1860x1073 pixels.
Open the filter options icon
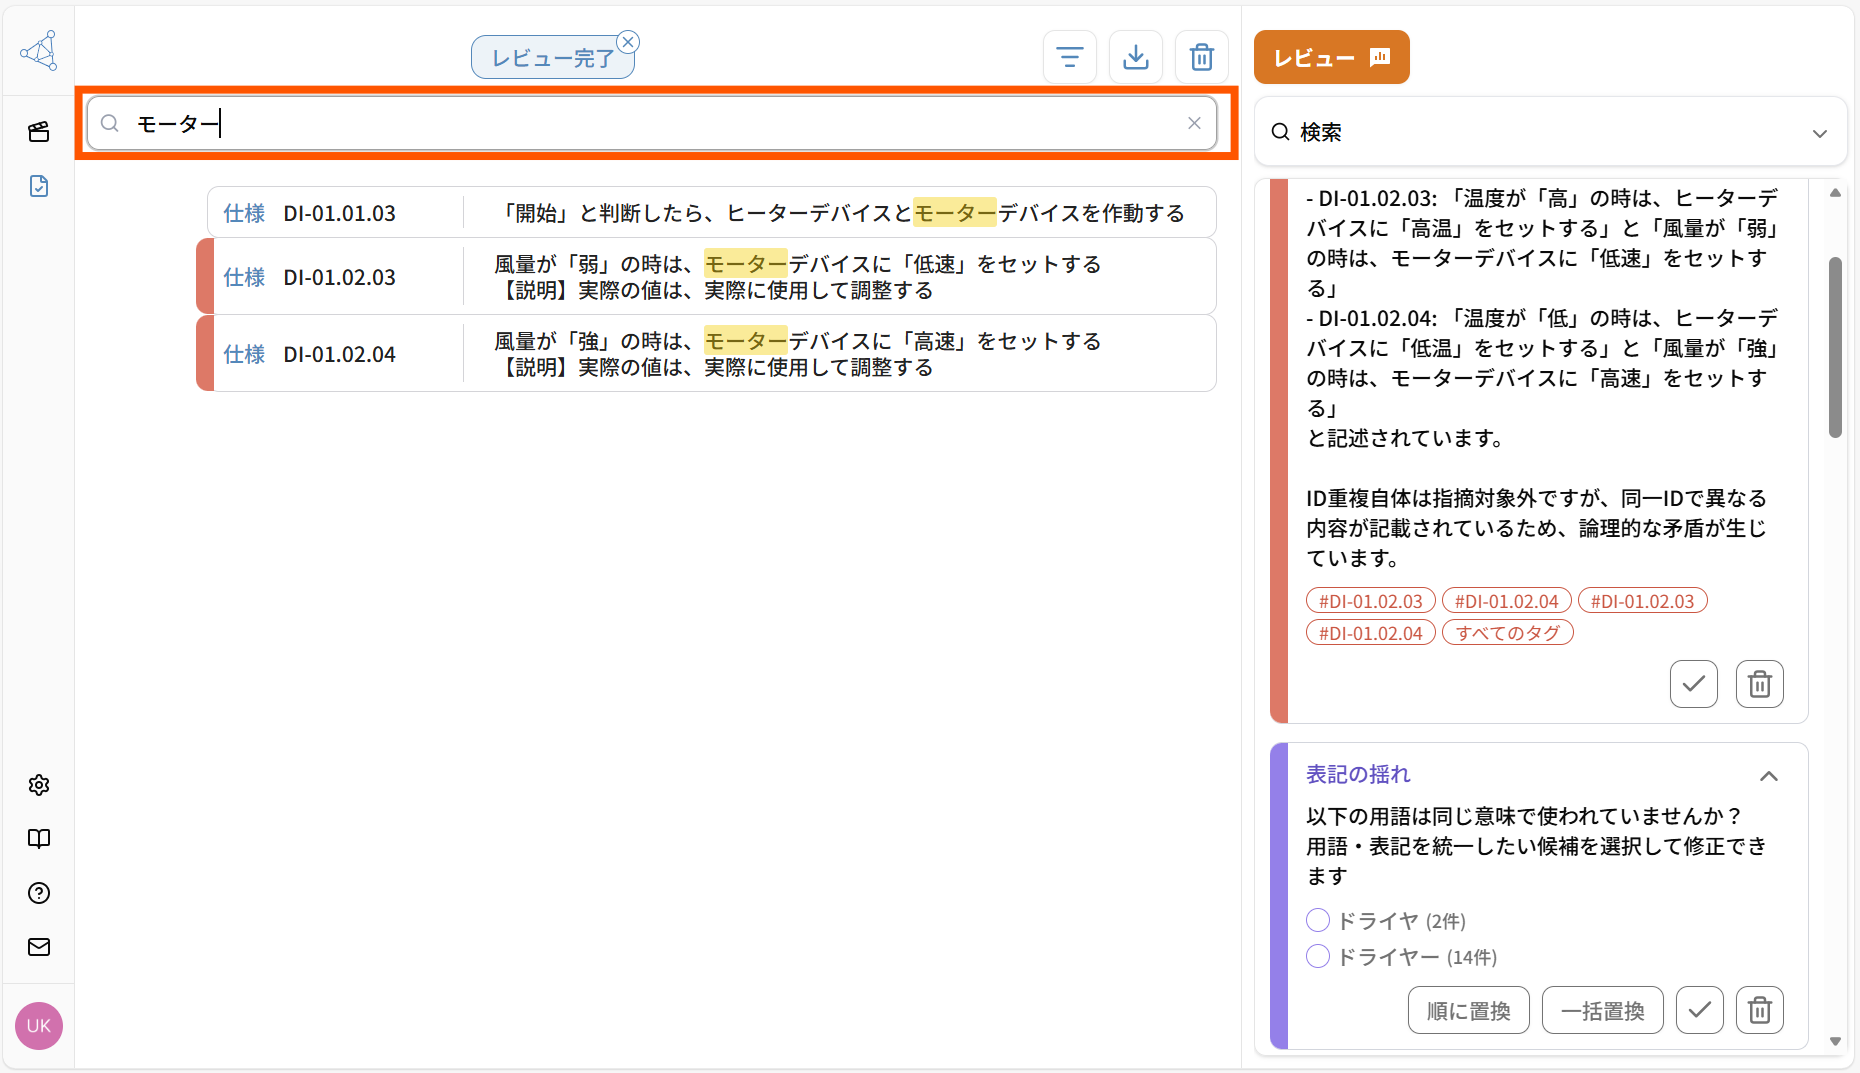point(1069,57)
